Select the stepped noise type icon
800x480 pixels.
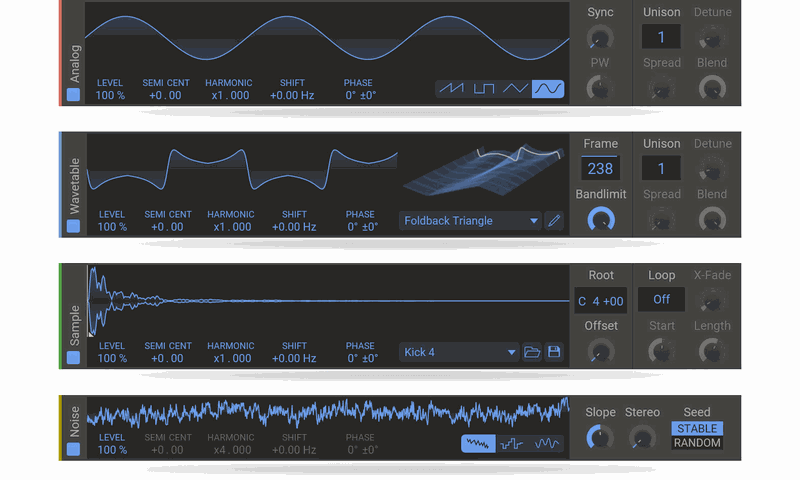pos(512,443)
